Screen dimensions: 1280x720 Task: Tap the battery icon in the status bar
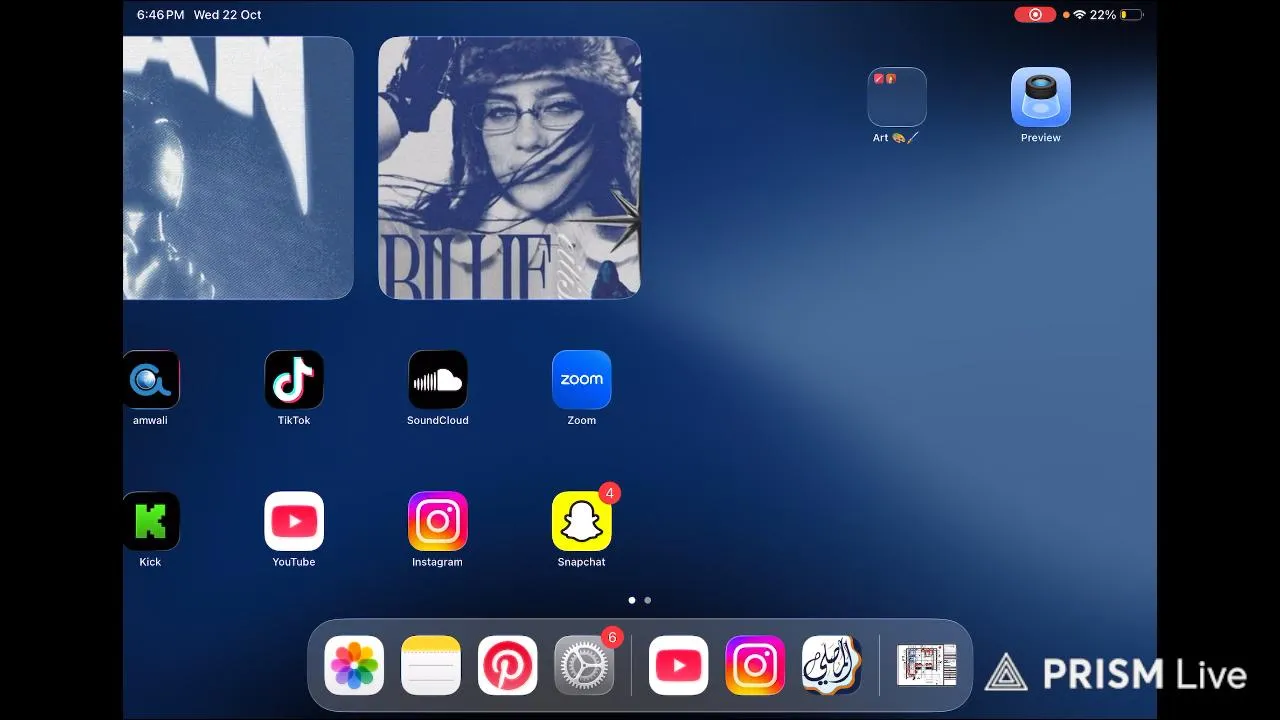click(1132, 15)
